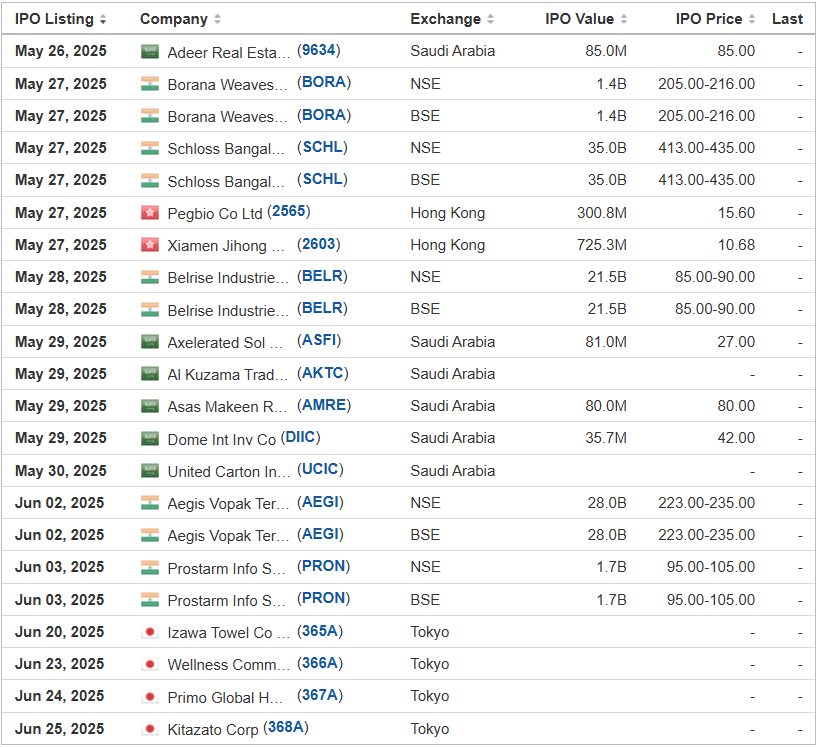
Task: Click Saudi flag icon beside United Carton
Action: click(x=150, y=471)
